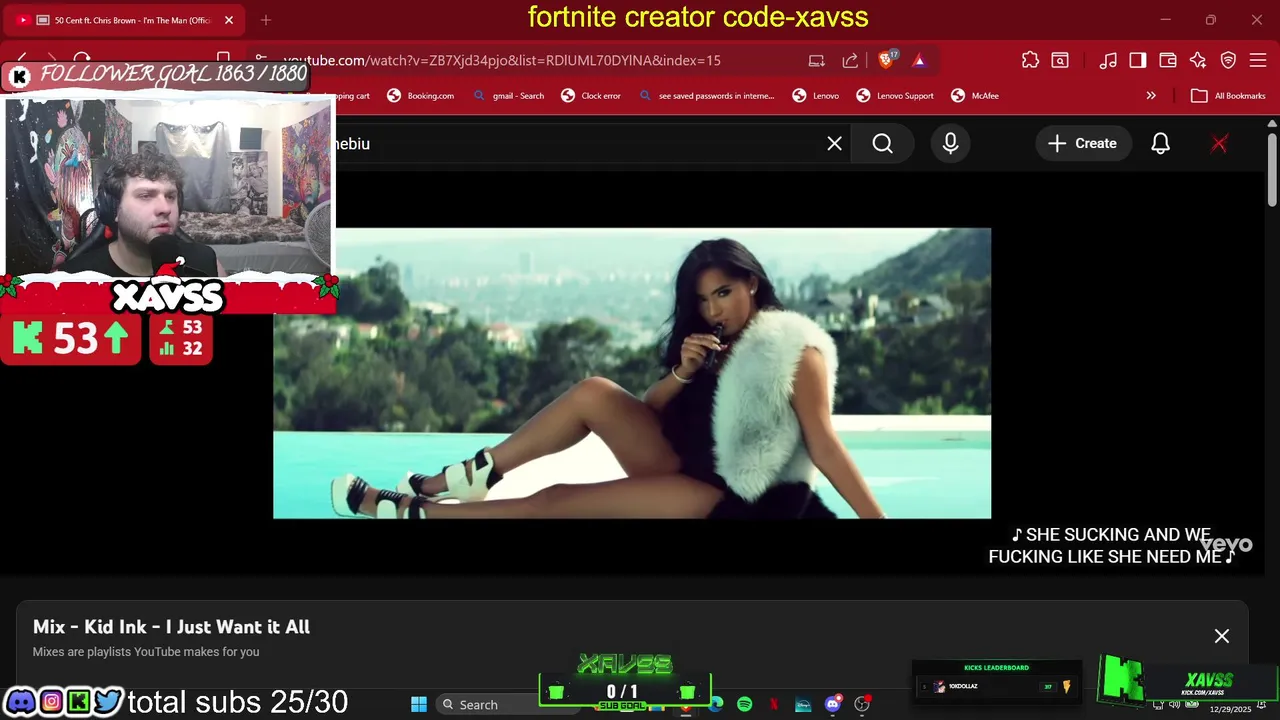Viewport: 1280px width, 720px height.
Task: Open gmail - Search bookmark
Action: coord(508,96)
